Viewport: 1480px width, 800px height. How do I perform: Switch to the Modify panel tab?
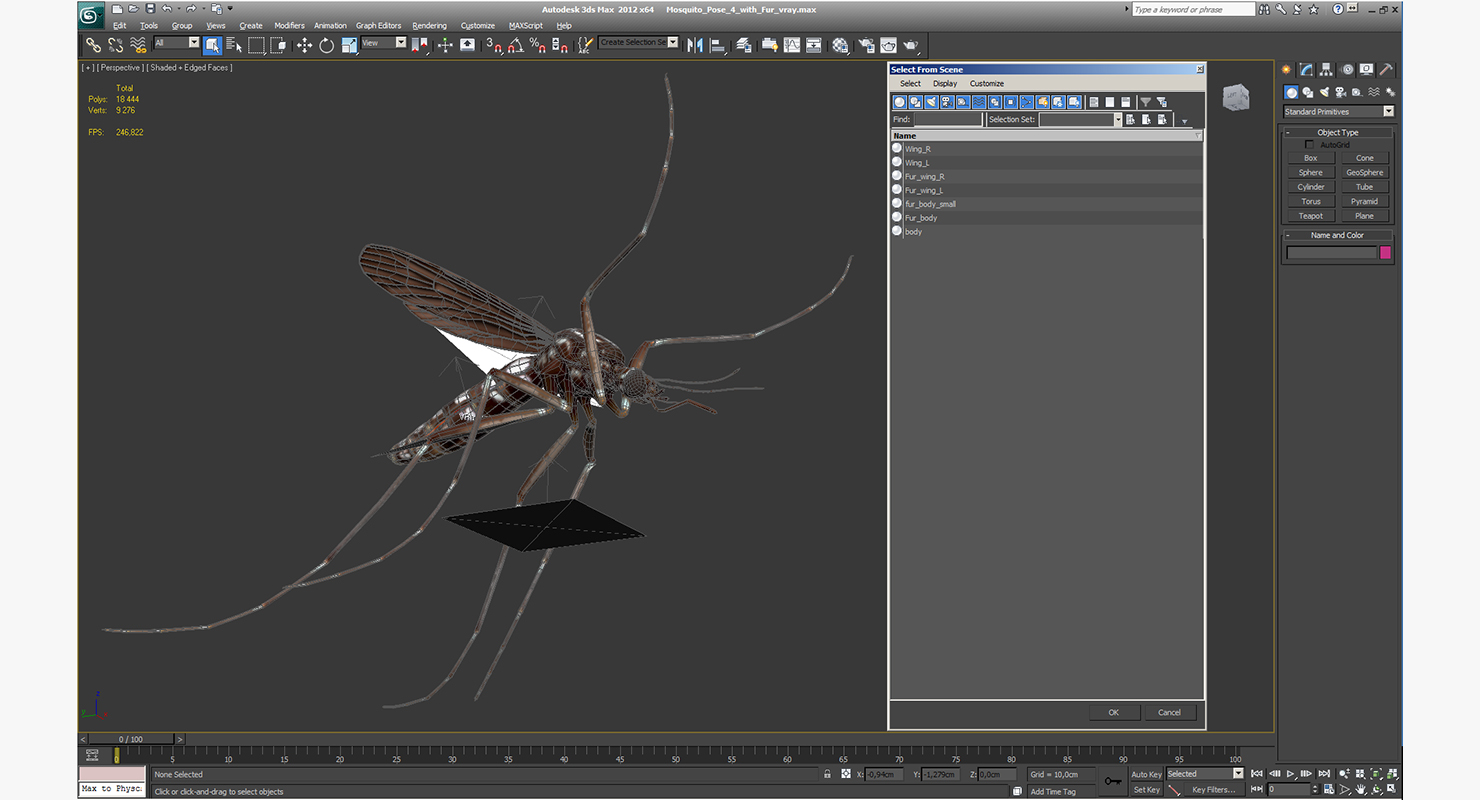(1306, 69)
